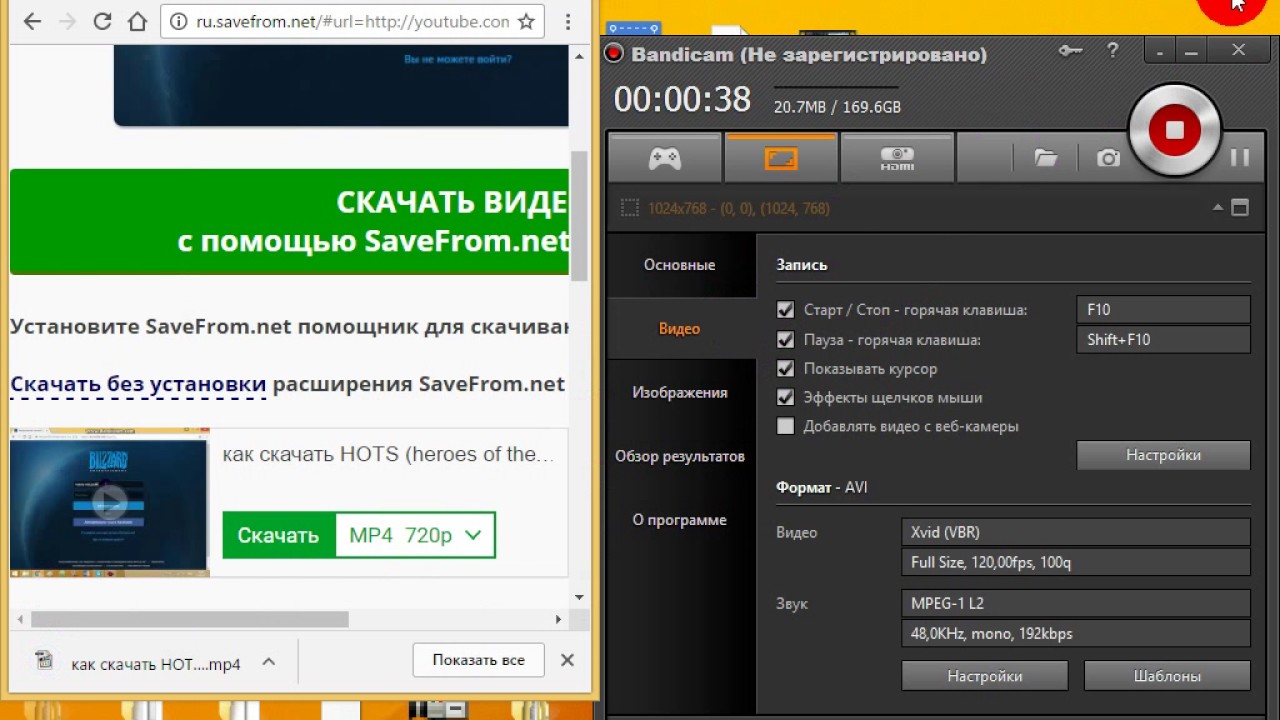Click the horizontal scrollbar left arrow

[x=20, y=619]
